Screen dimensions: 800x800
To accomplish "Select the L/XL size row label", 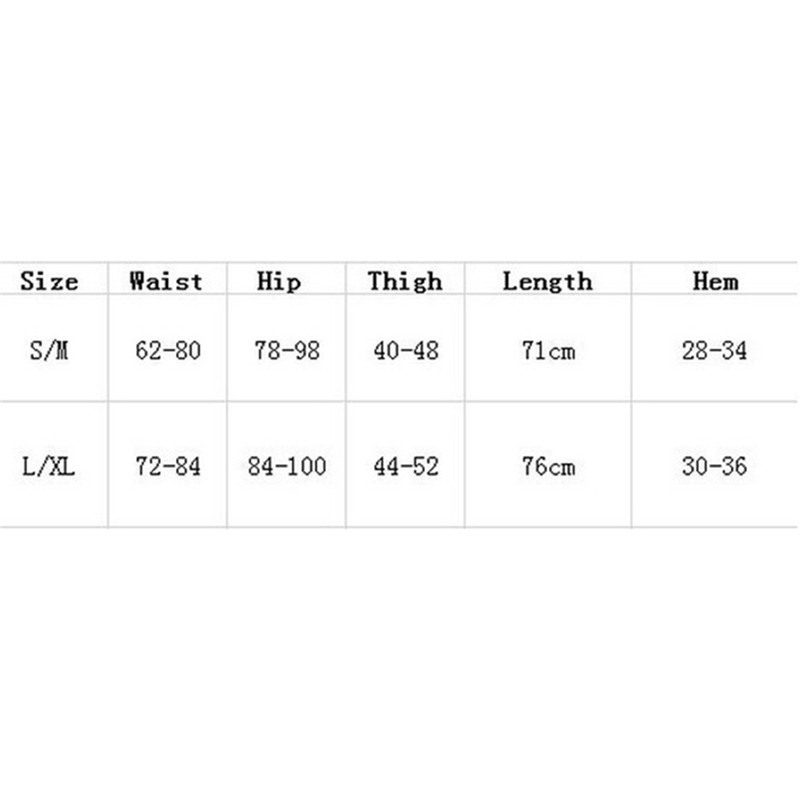I will coord(49,467).
